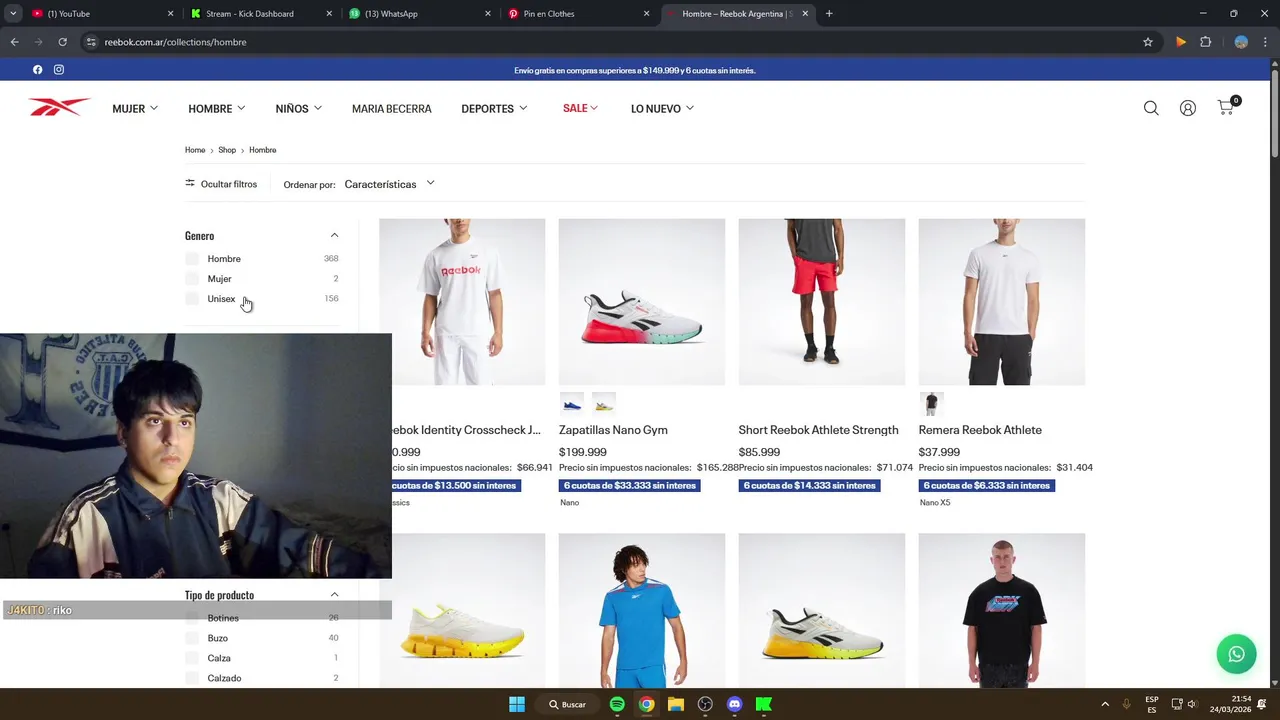Open Zapatillas Nano Gym product title
This screenshot has height=720, width=1280.
click(x=613, y=430)
